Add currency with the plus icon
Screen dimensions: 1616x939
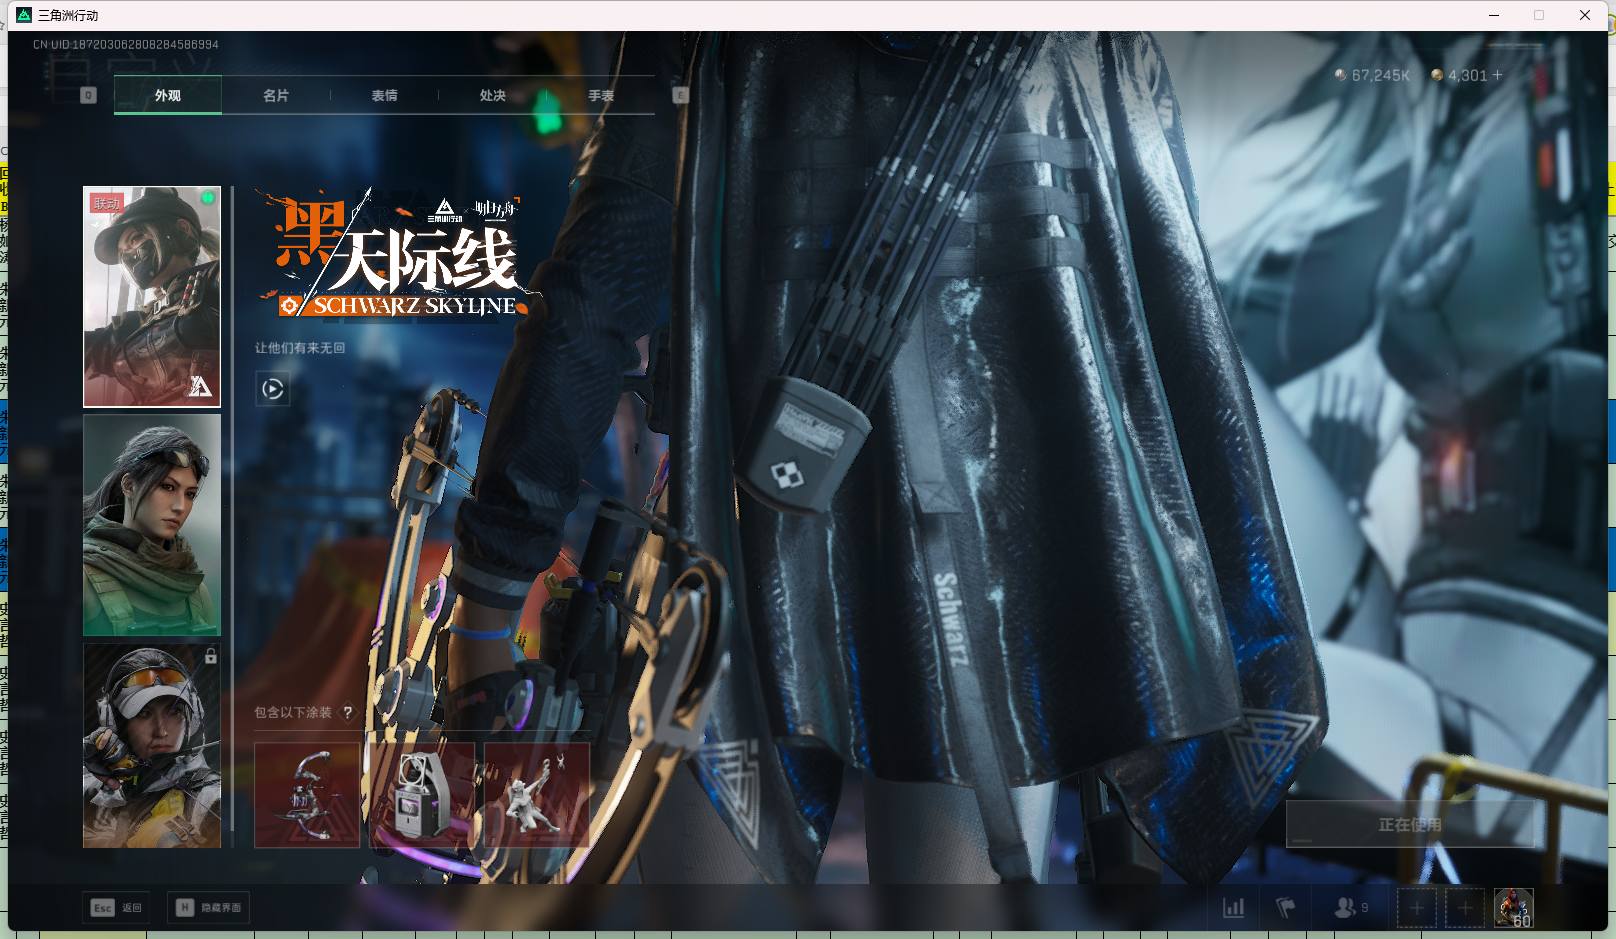[1497, 75]
